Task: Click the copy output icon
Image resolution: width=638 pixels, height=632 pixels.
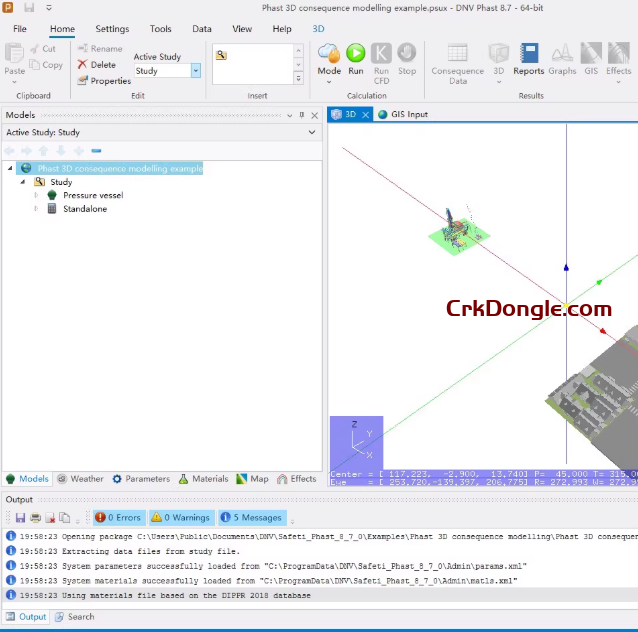Action: 65,518
